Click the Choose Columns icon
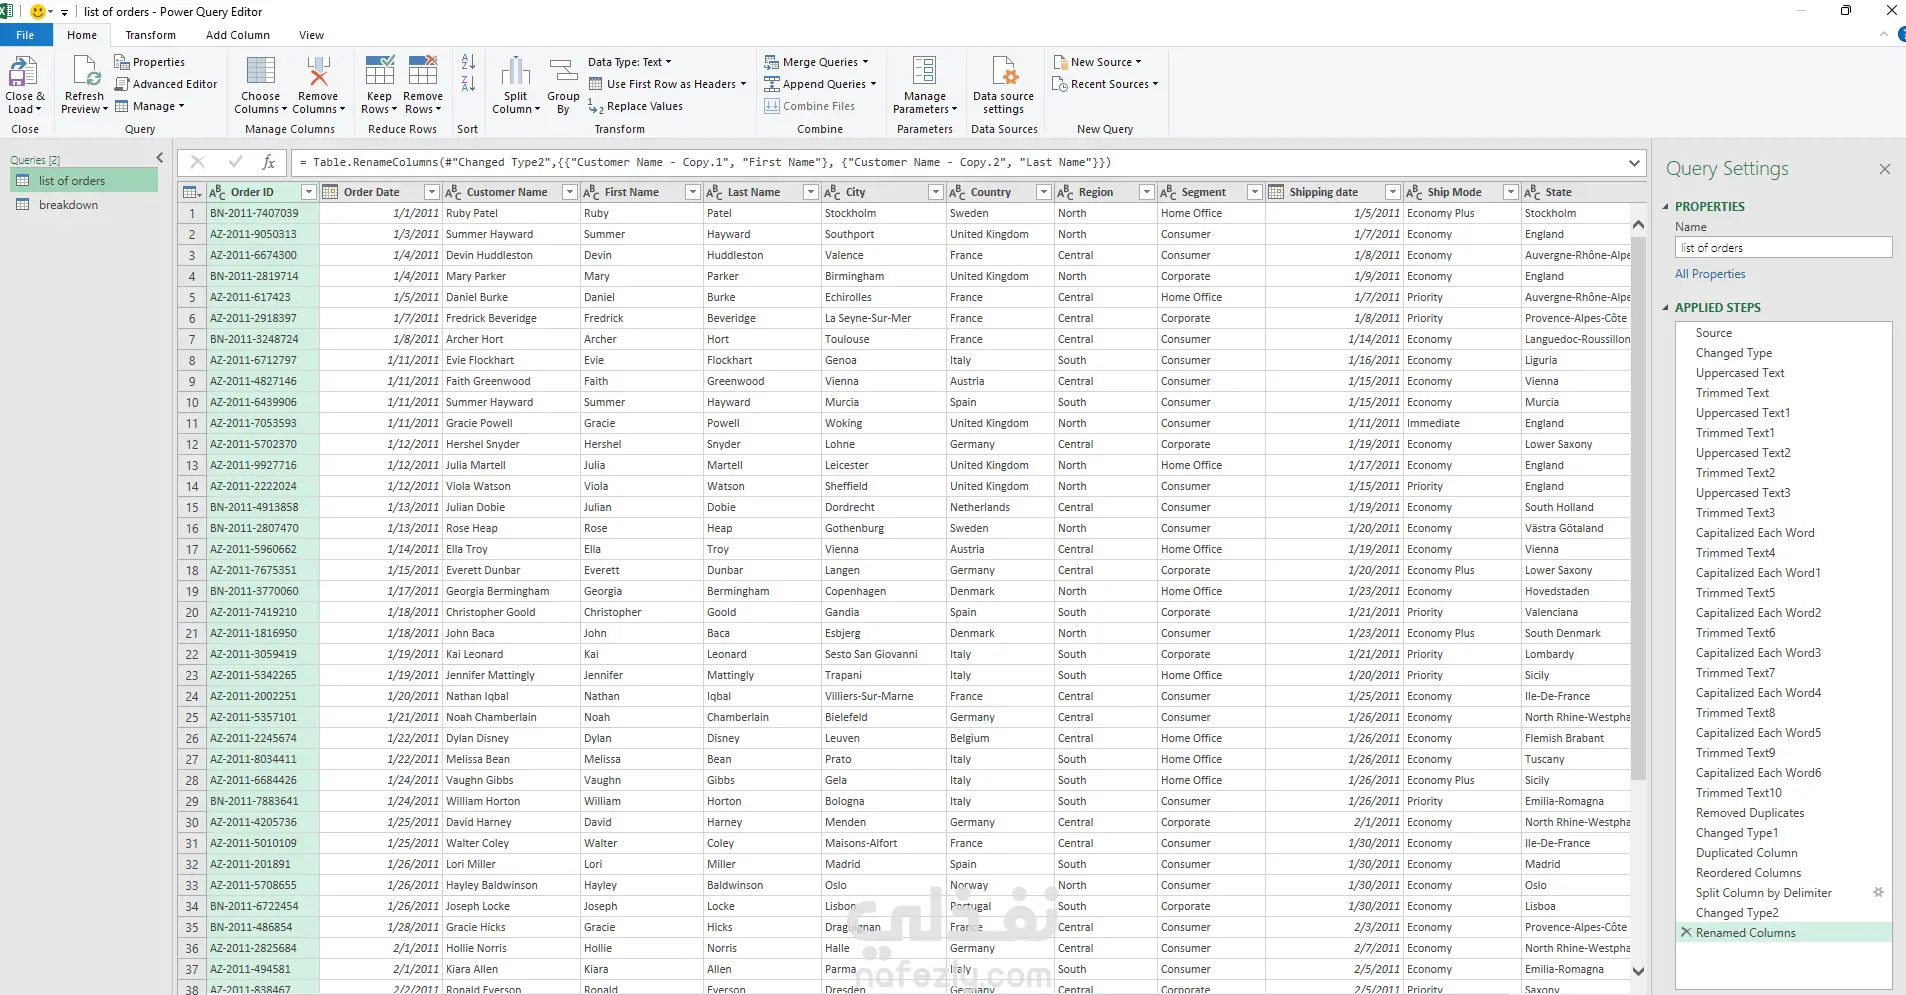This screenshot has width=1906, height=995. (x=261, y=72)
